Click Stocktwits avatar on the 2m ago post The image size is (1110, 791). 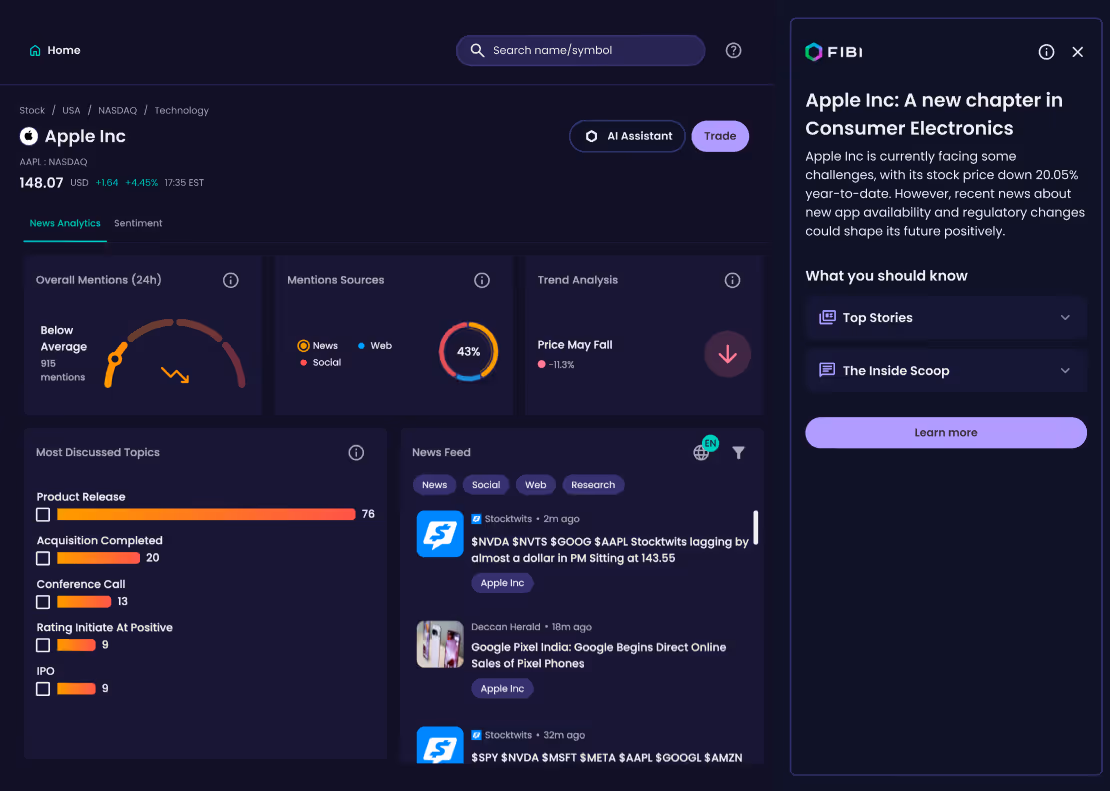point(440,534)
